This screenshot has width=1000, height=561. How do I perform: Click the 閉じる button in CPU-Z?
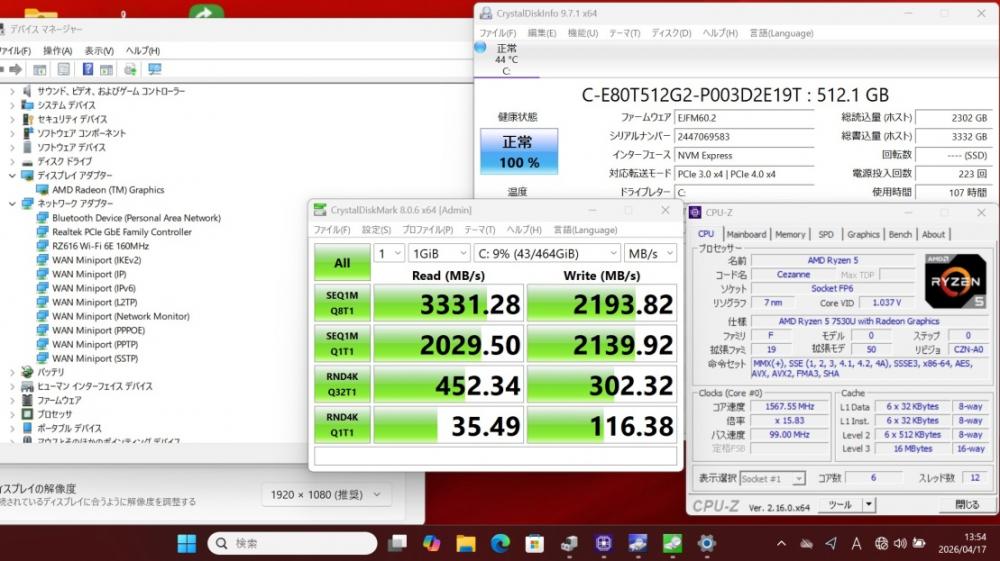[x=966, y=505]
